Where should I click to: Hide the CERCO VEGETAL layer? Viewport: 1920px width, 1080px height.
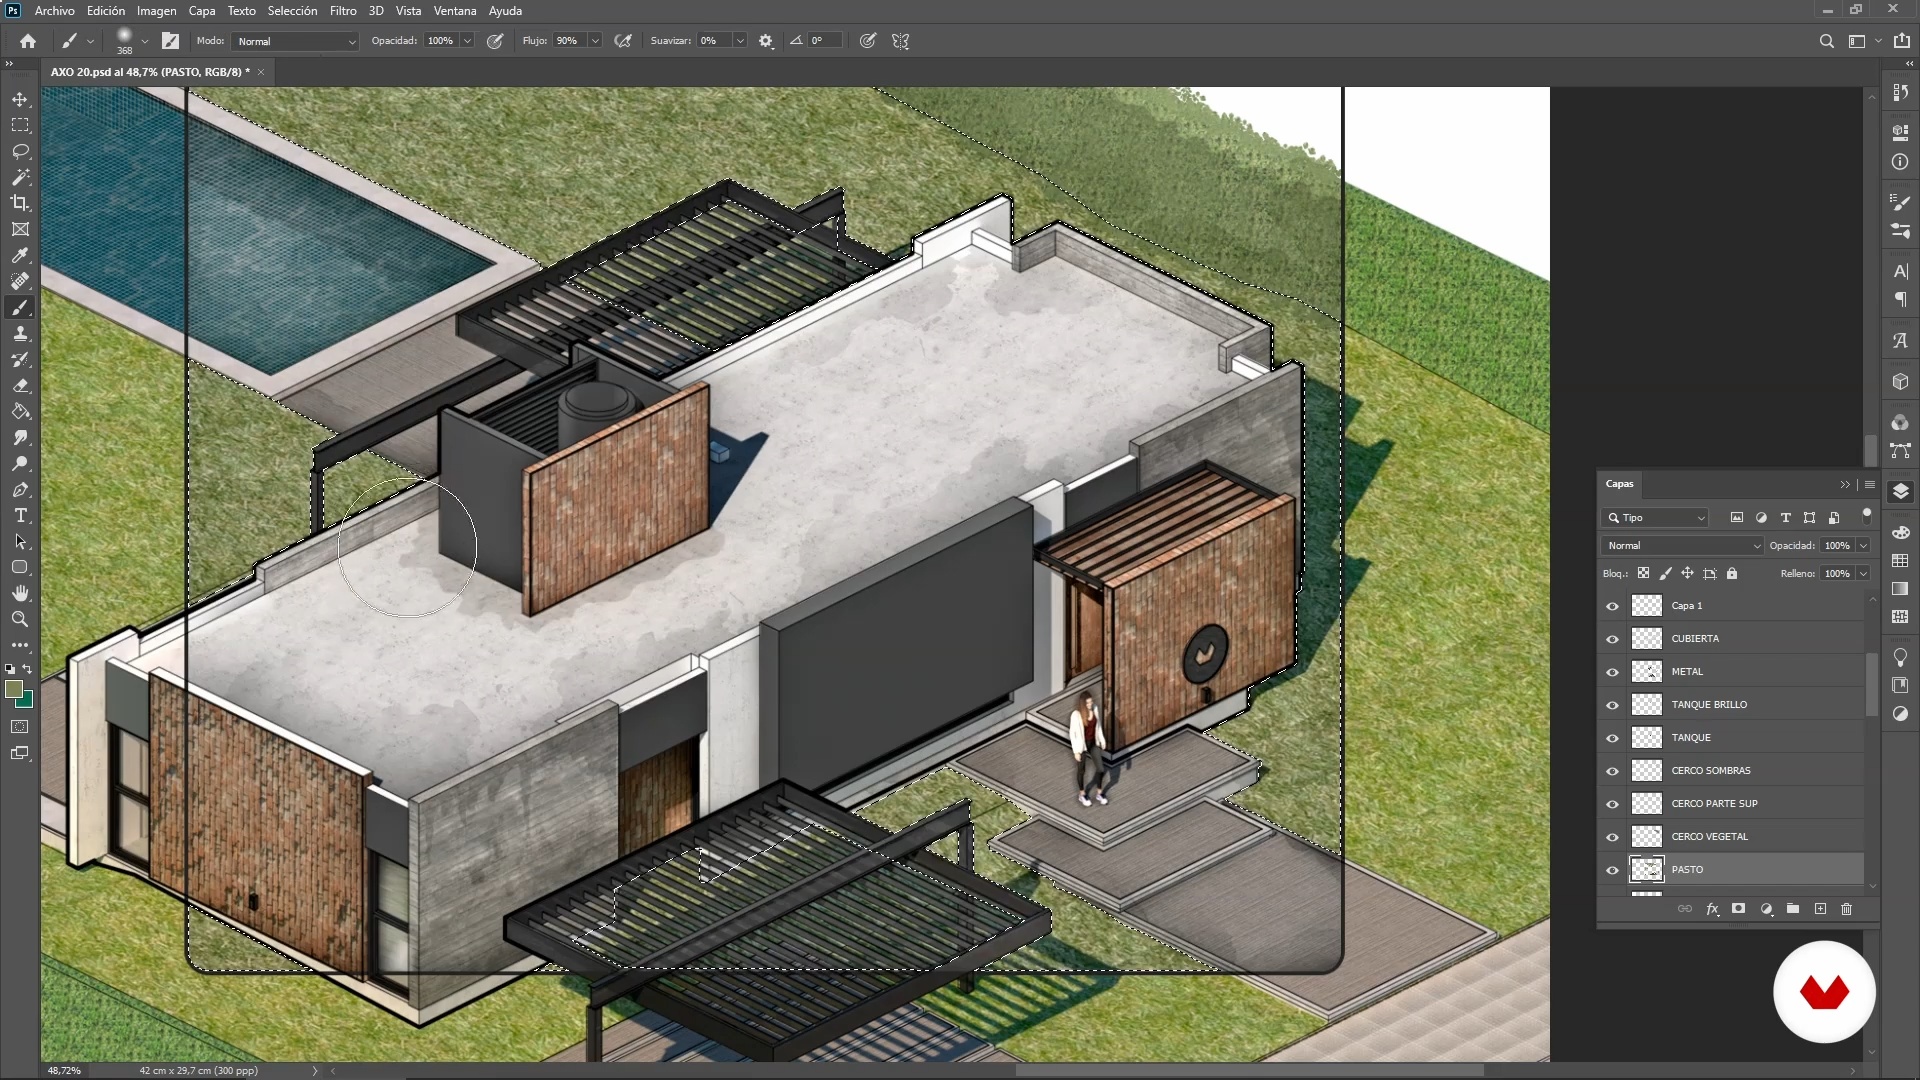[x=1612, y=837]
